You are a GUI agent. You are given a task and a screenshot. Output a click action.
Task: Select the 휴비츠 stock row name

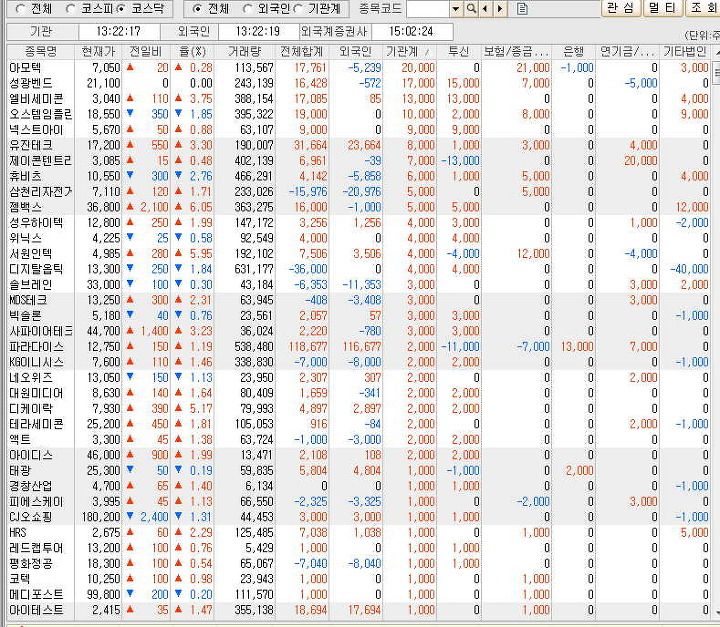point(25,176)
